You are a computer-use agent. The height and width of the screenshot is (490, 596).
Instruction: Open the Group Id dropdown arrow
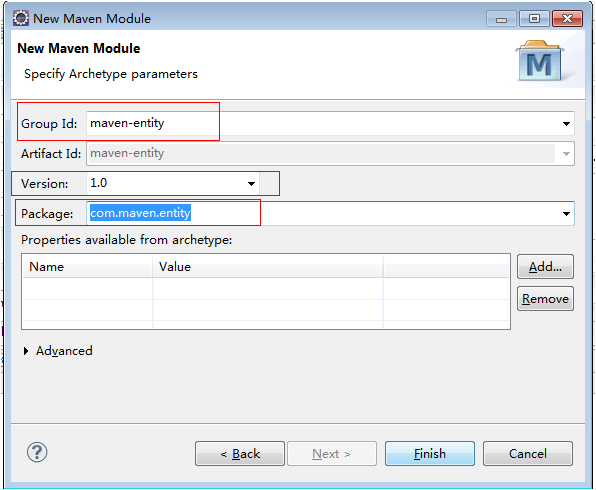[566, 124]
